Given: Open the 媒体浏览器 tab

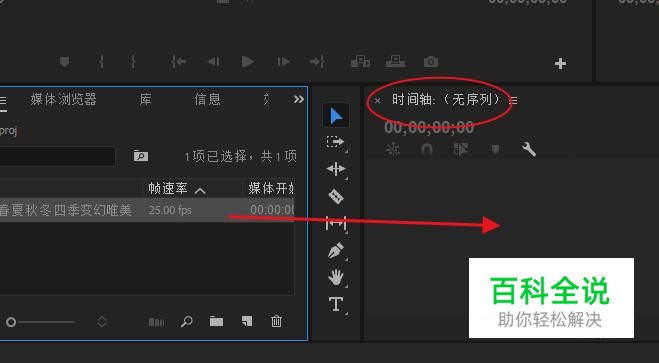Looking at the screenshot, I should coord(63,100).
